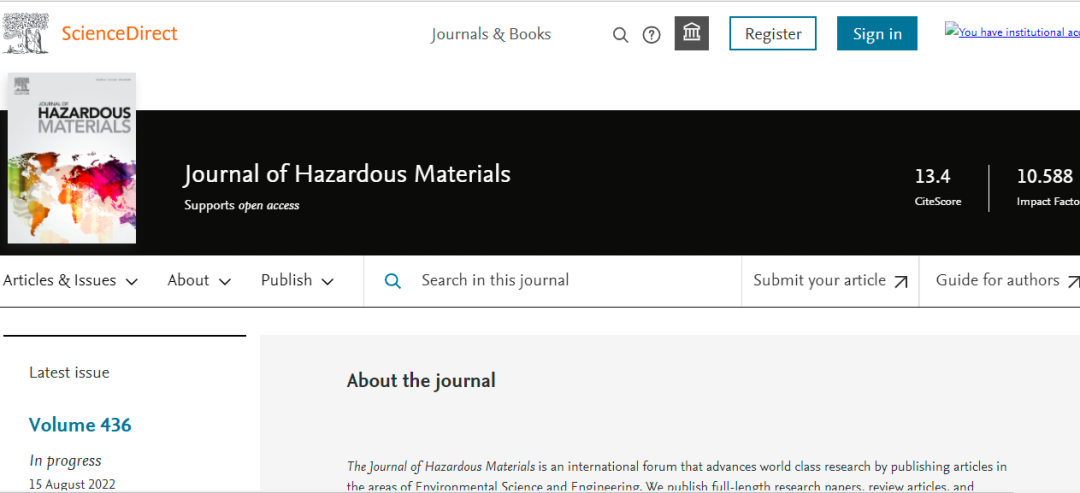Click the arrow icon beside Guide for authors
Image resolution: width=1080 pixels, height=493 pixels.
[1073, 282]
